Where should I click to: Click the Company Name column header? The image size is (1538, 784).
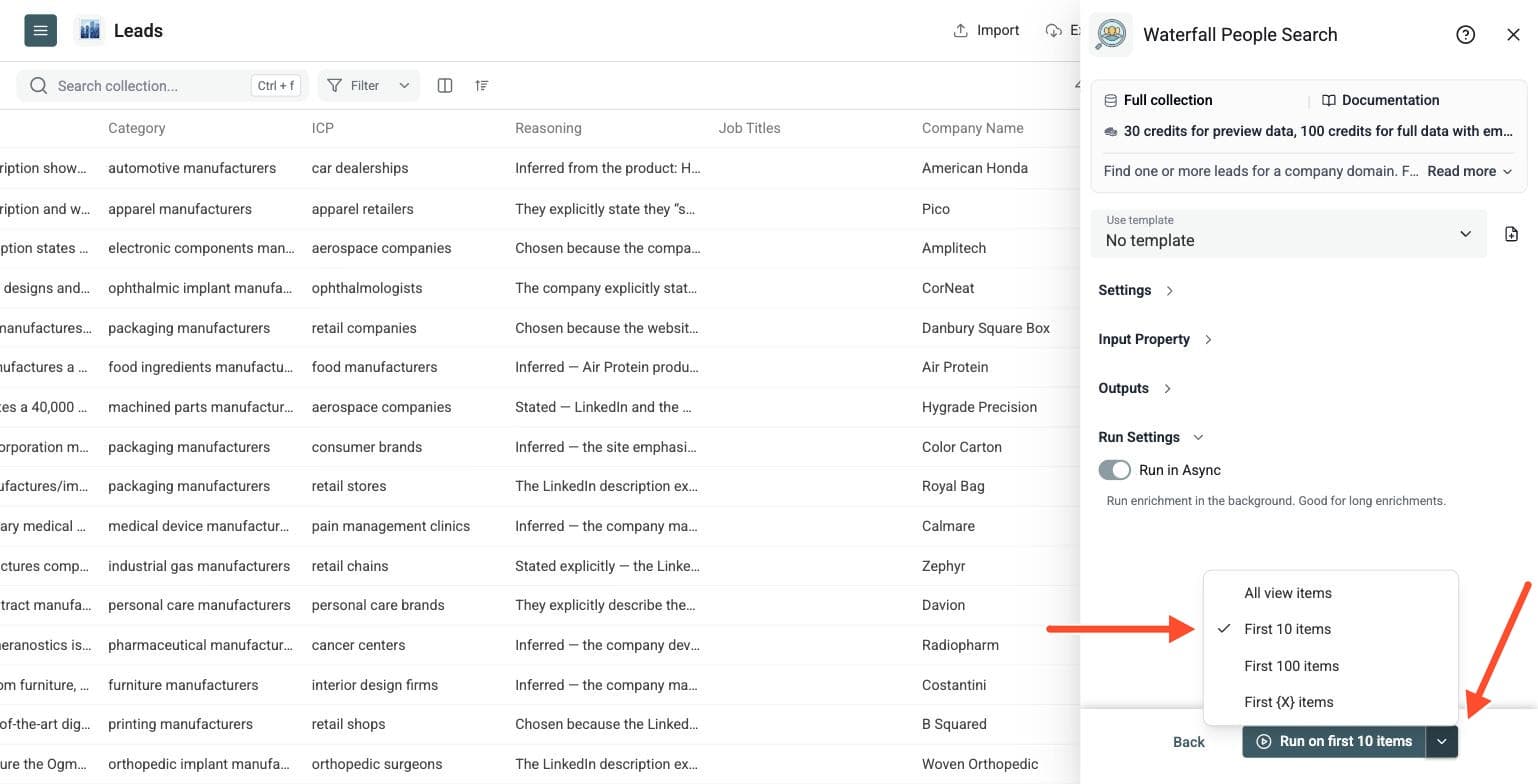(973, 128)
